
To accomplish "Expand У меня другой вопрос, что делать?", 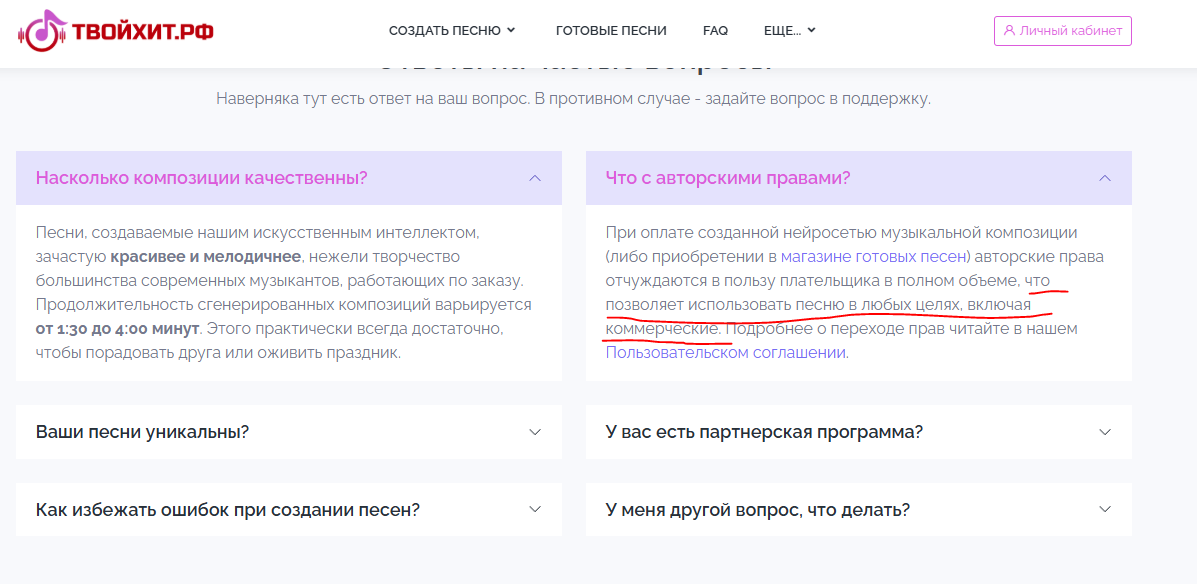I will [757, 510].
